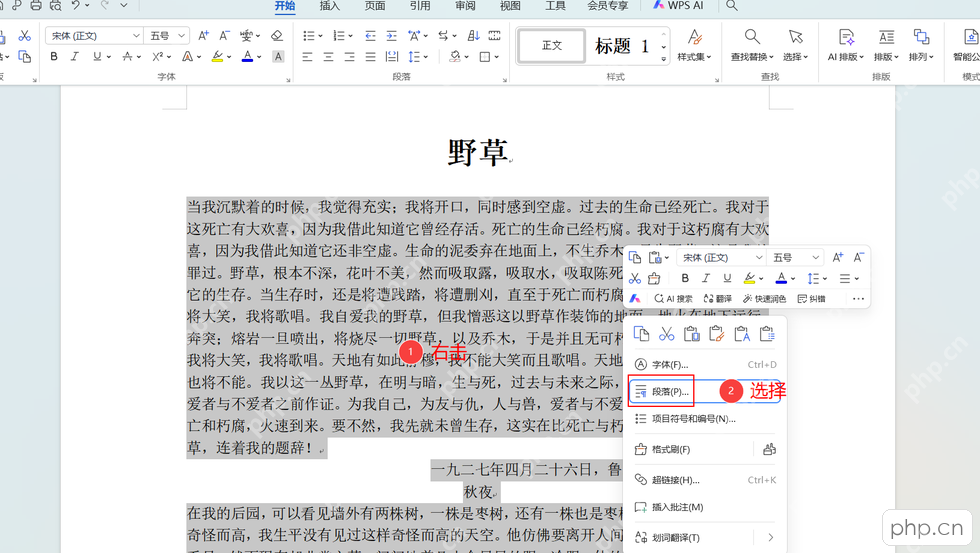
Task: Justify text using the ribbon icon
Action: [x=371, y=57]
